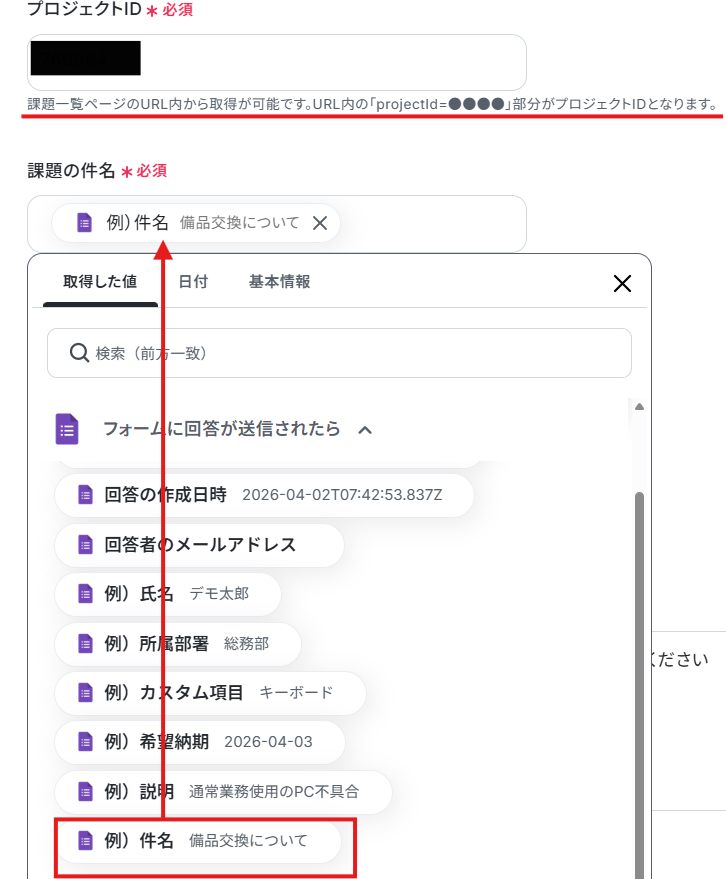
Task: Click the 課題の件名 field label
Action: 71,170
